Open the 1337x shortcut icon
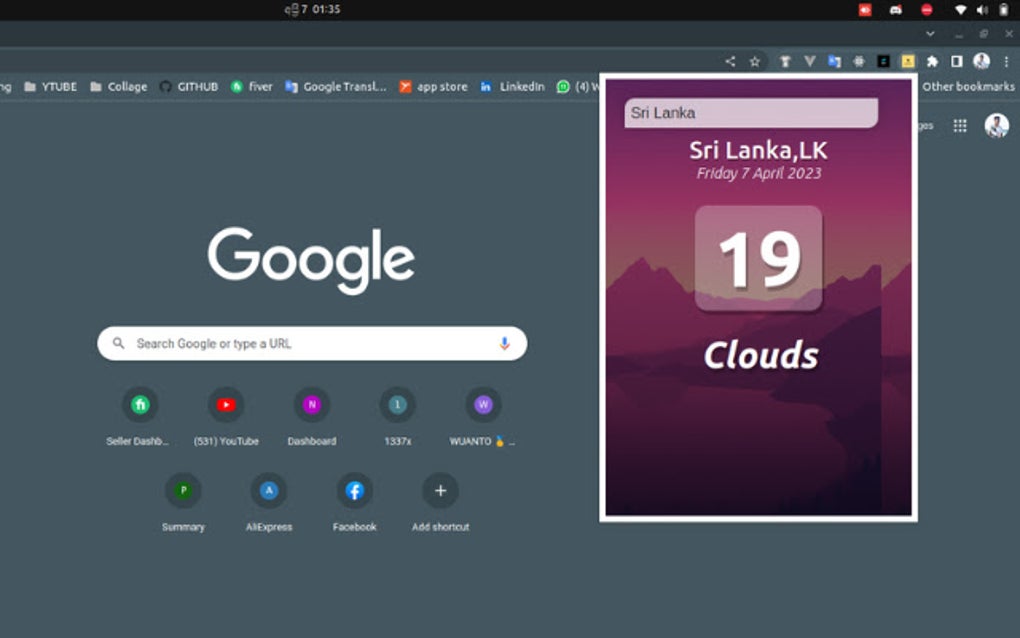The image size is (1020, 638). coord(397,404)
